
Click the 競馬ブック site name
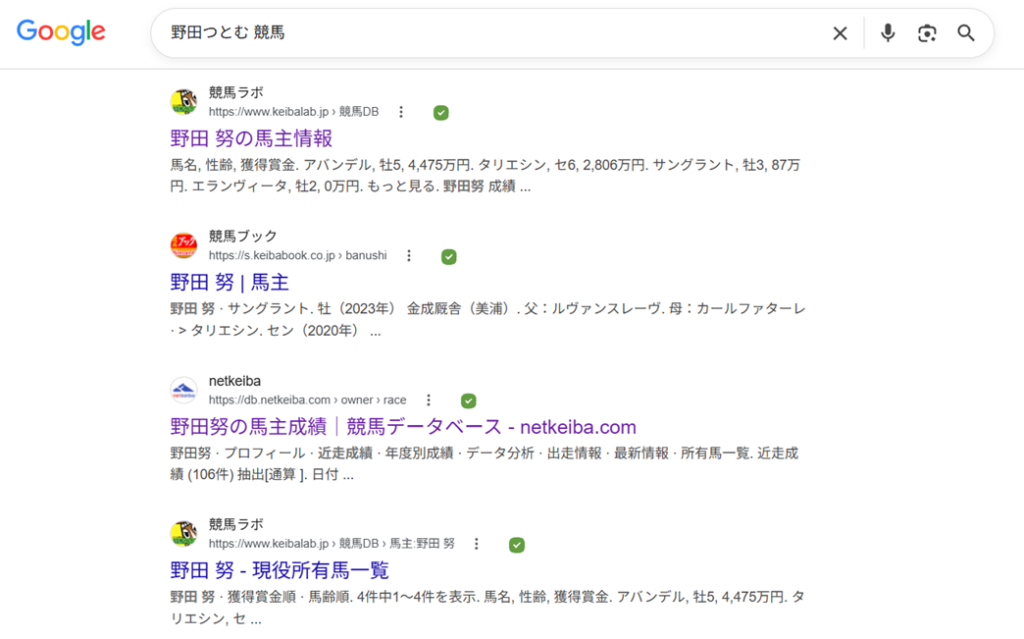pyautogui.click(x=243, y=236)
